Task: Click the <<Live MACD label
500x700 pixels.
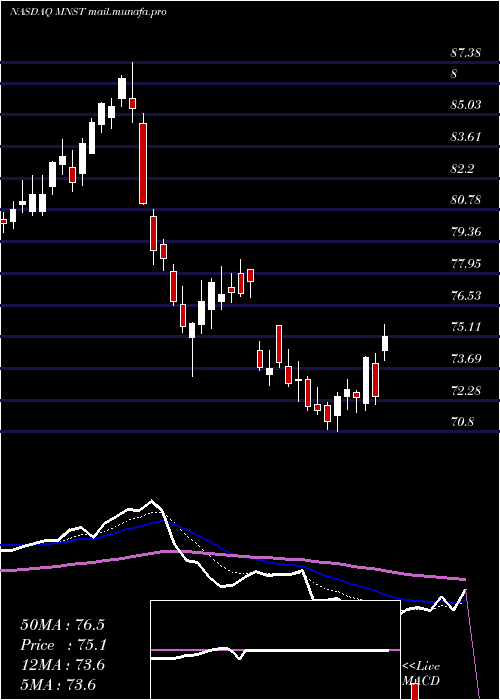Action: click(421, 674)
